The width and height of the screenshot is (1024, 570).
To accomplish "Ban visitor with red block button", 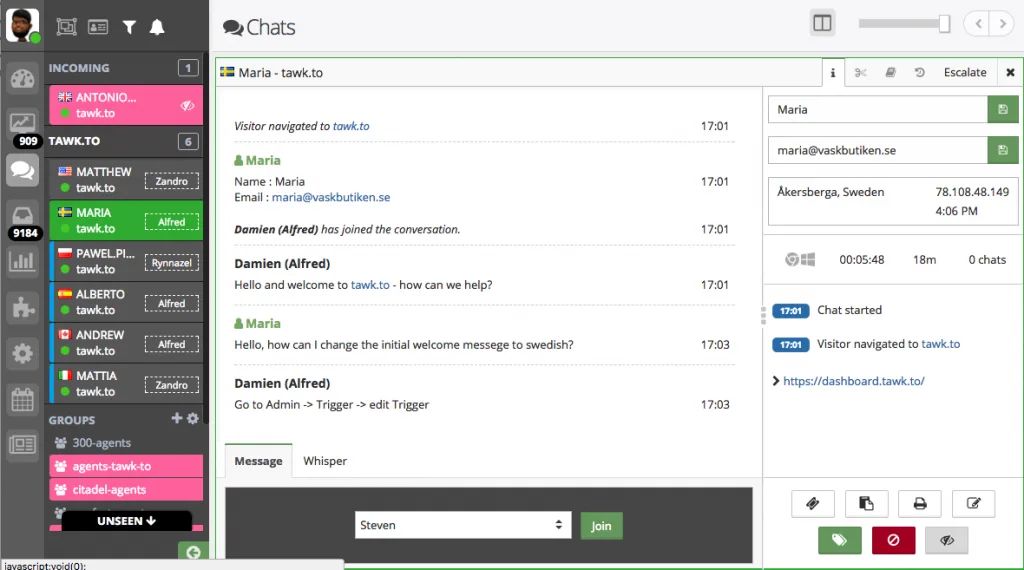I will coord(893,540).
